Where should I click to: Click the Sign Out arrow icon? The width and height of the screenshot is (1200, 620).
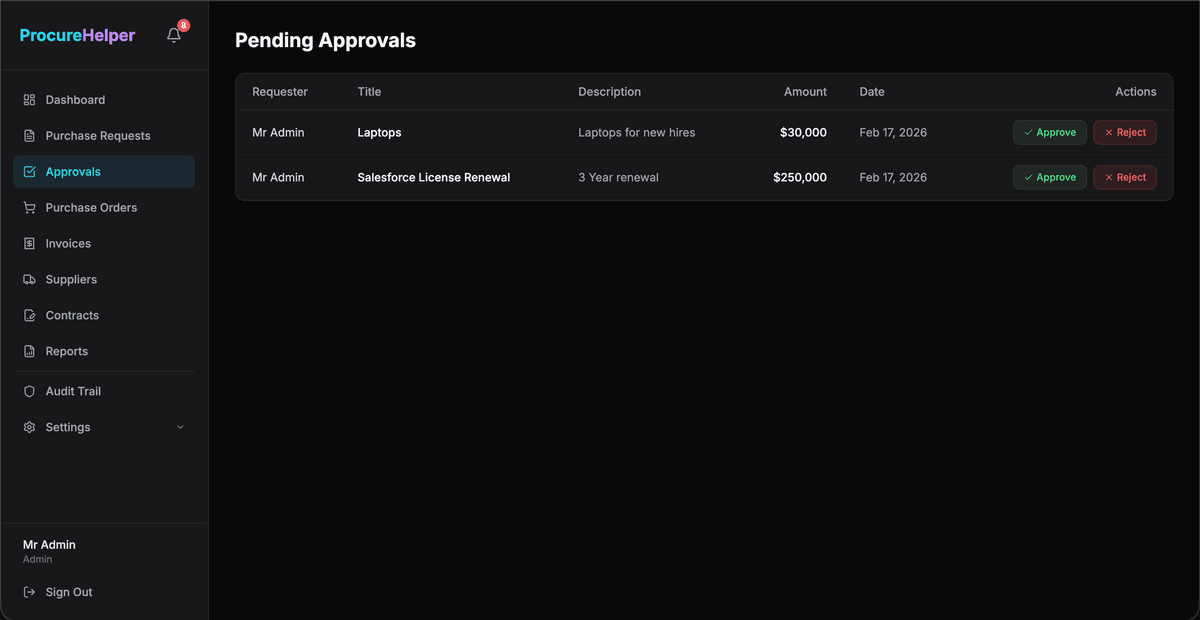30,591
